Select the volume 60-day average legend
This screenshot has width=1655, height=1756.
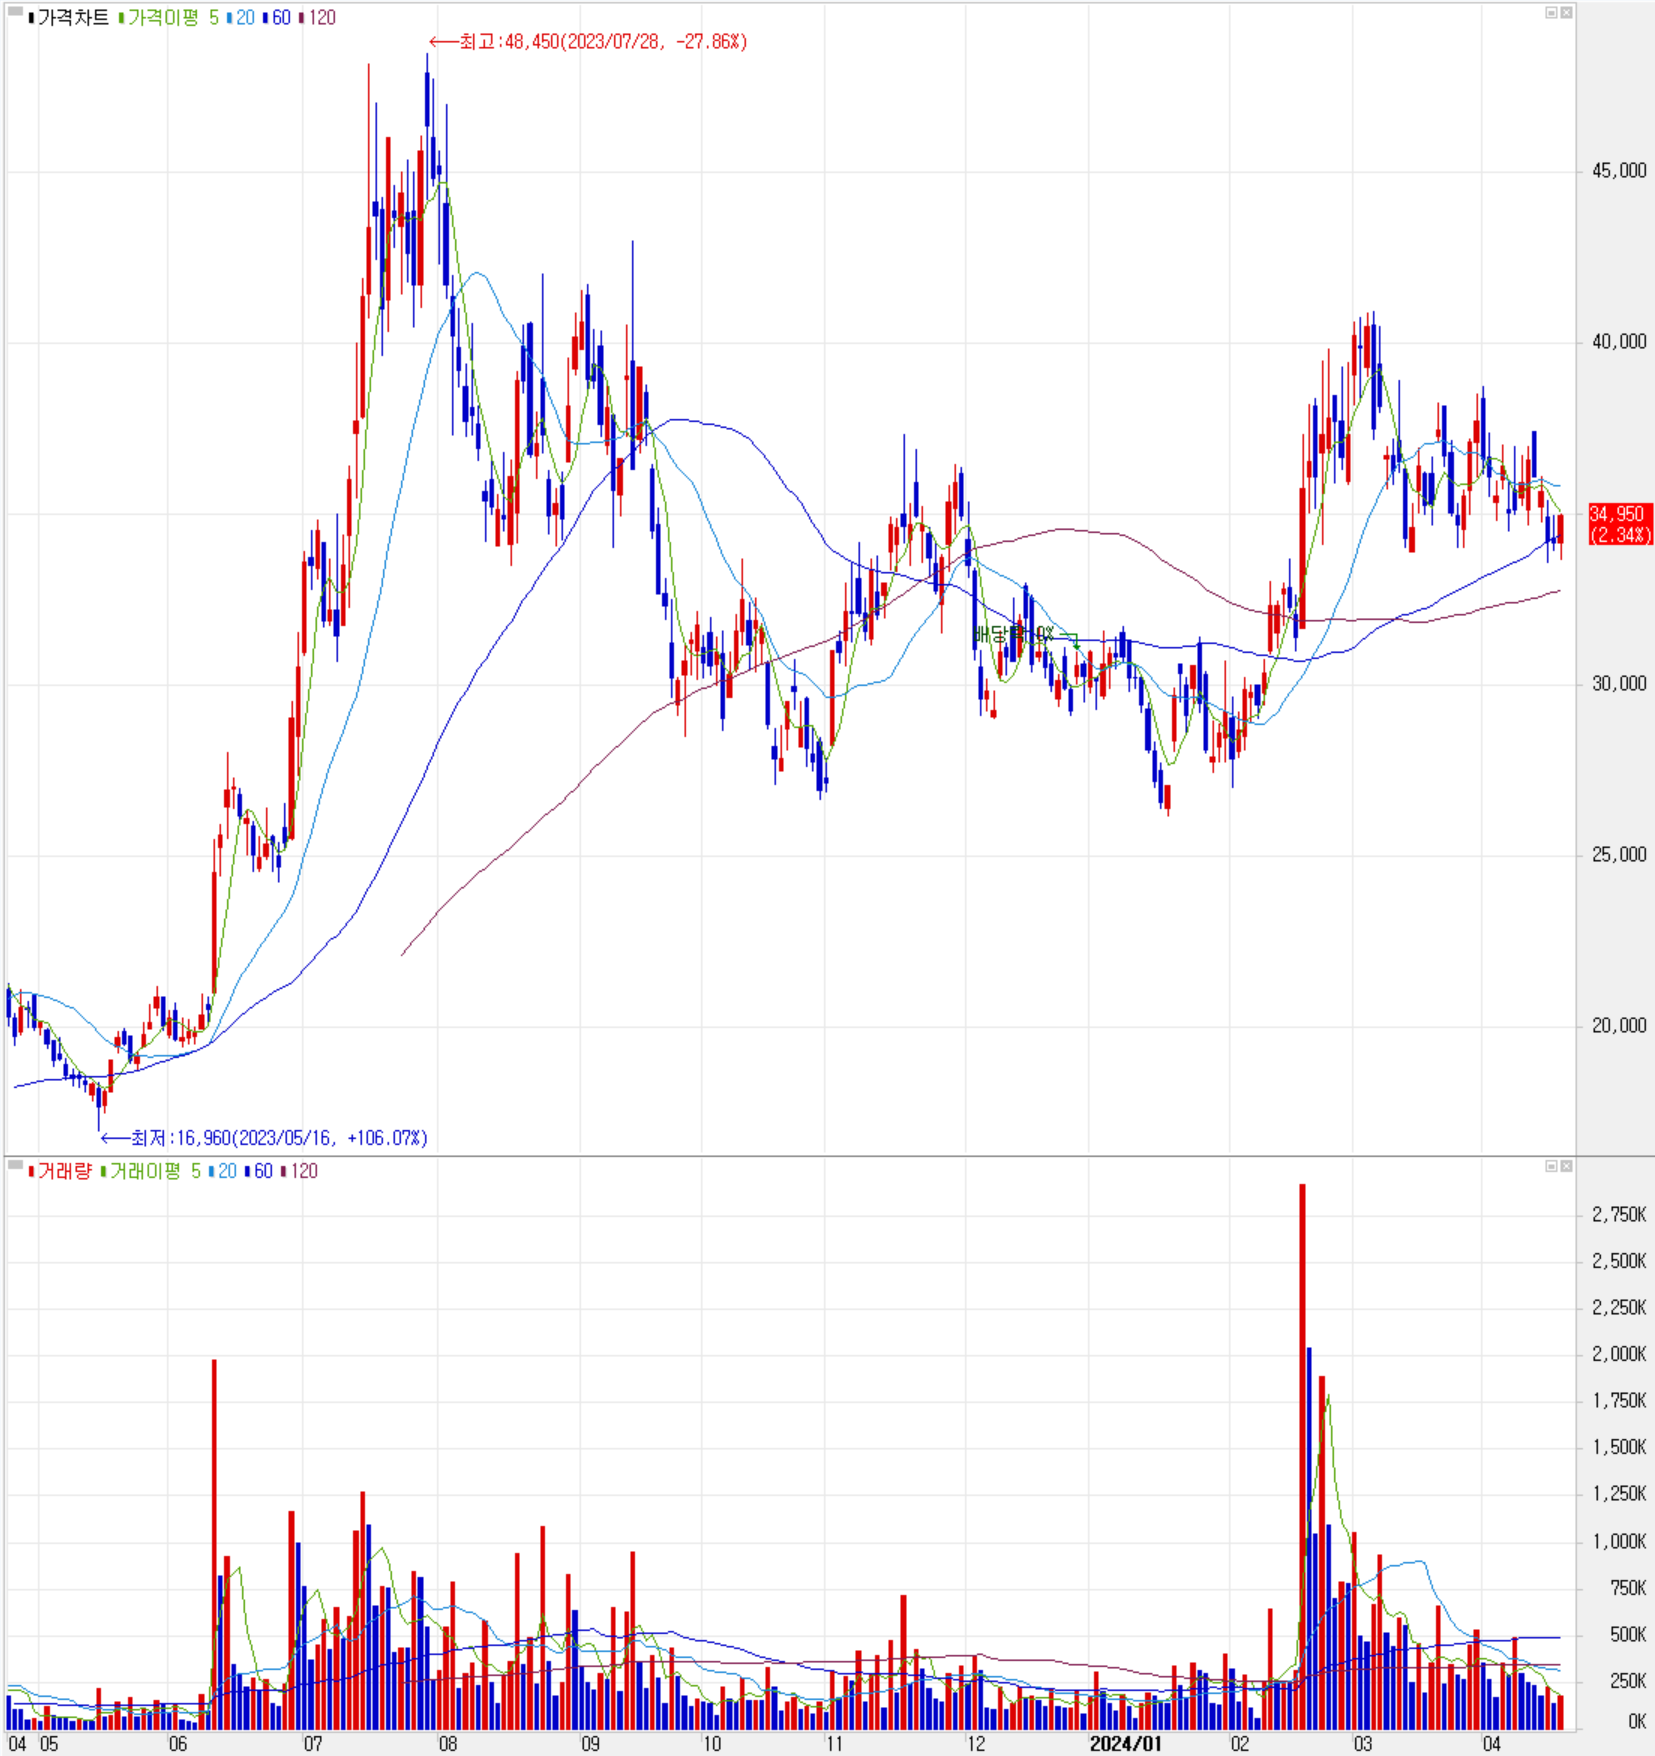coord(259,1171)
